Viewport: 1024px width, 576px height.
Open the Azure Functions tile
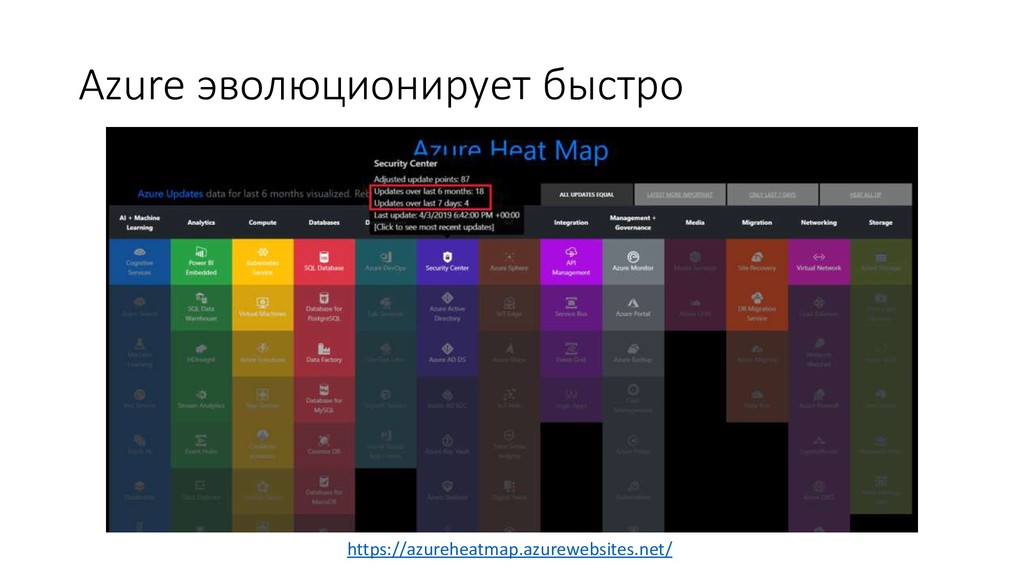pos(263,353)
